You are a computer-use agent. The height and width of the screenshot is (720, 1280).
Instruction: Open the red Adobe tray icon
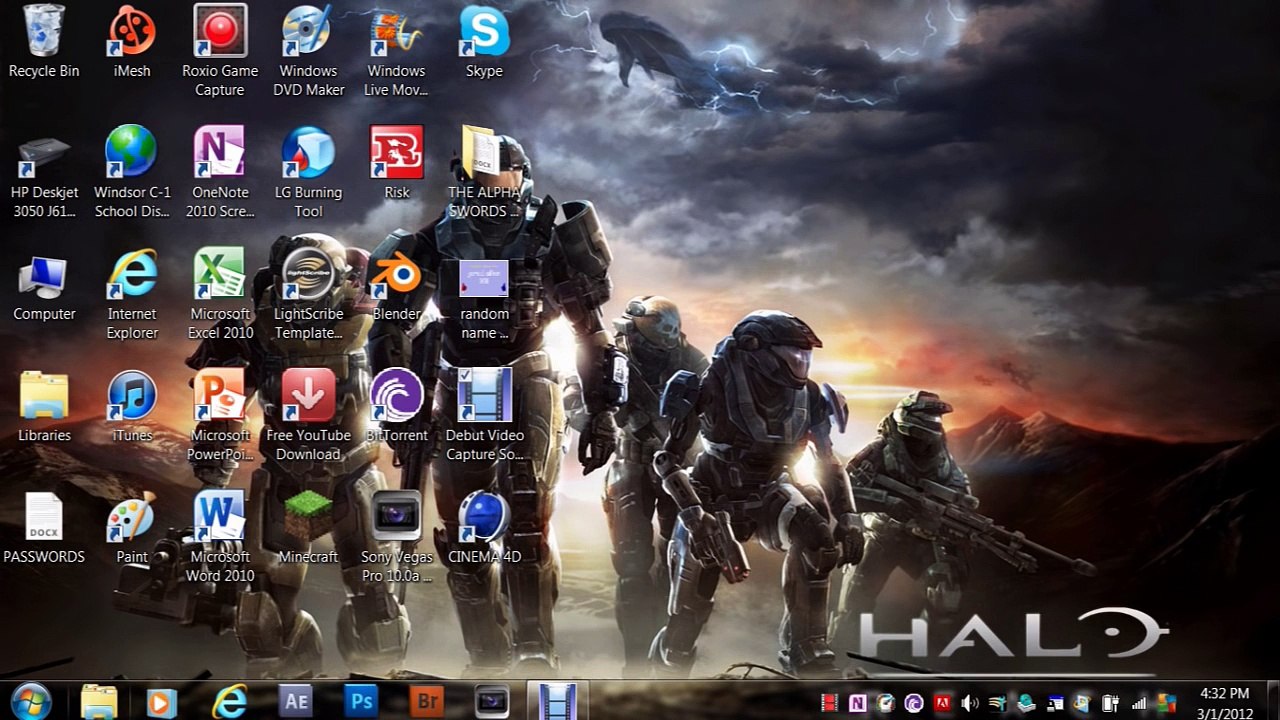point(942,703)
